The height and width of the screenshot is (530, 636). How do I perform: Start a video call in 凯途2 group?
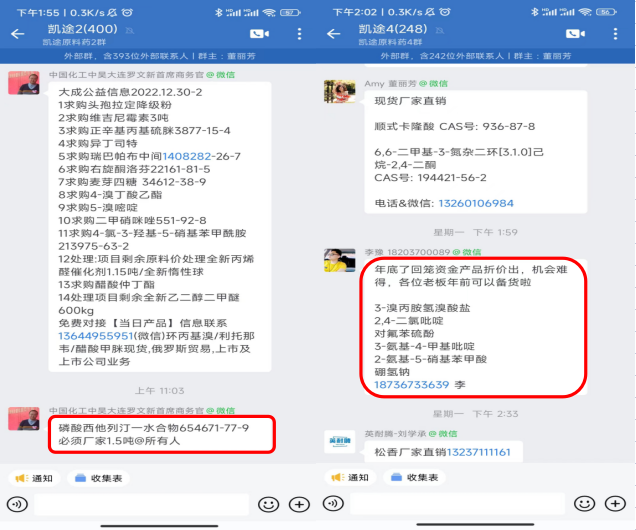click(x=260, y=34)
